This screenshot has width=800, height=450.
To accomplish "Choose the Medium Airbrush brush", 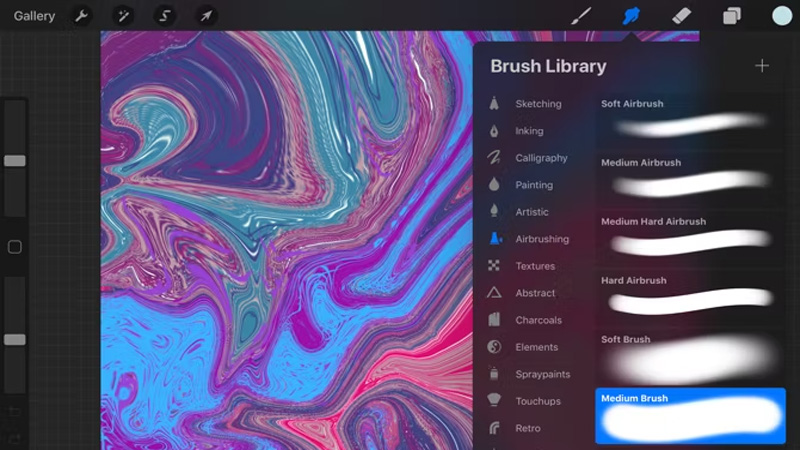I will click(690, 179).
